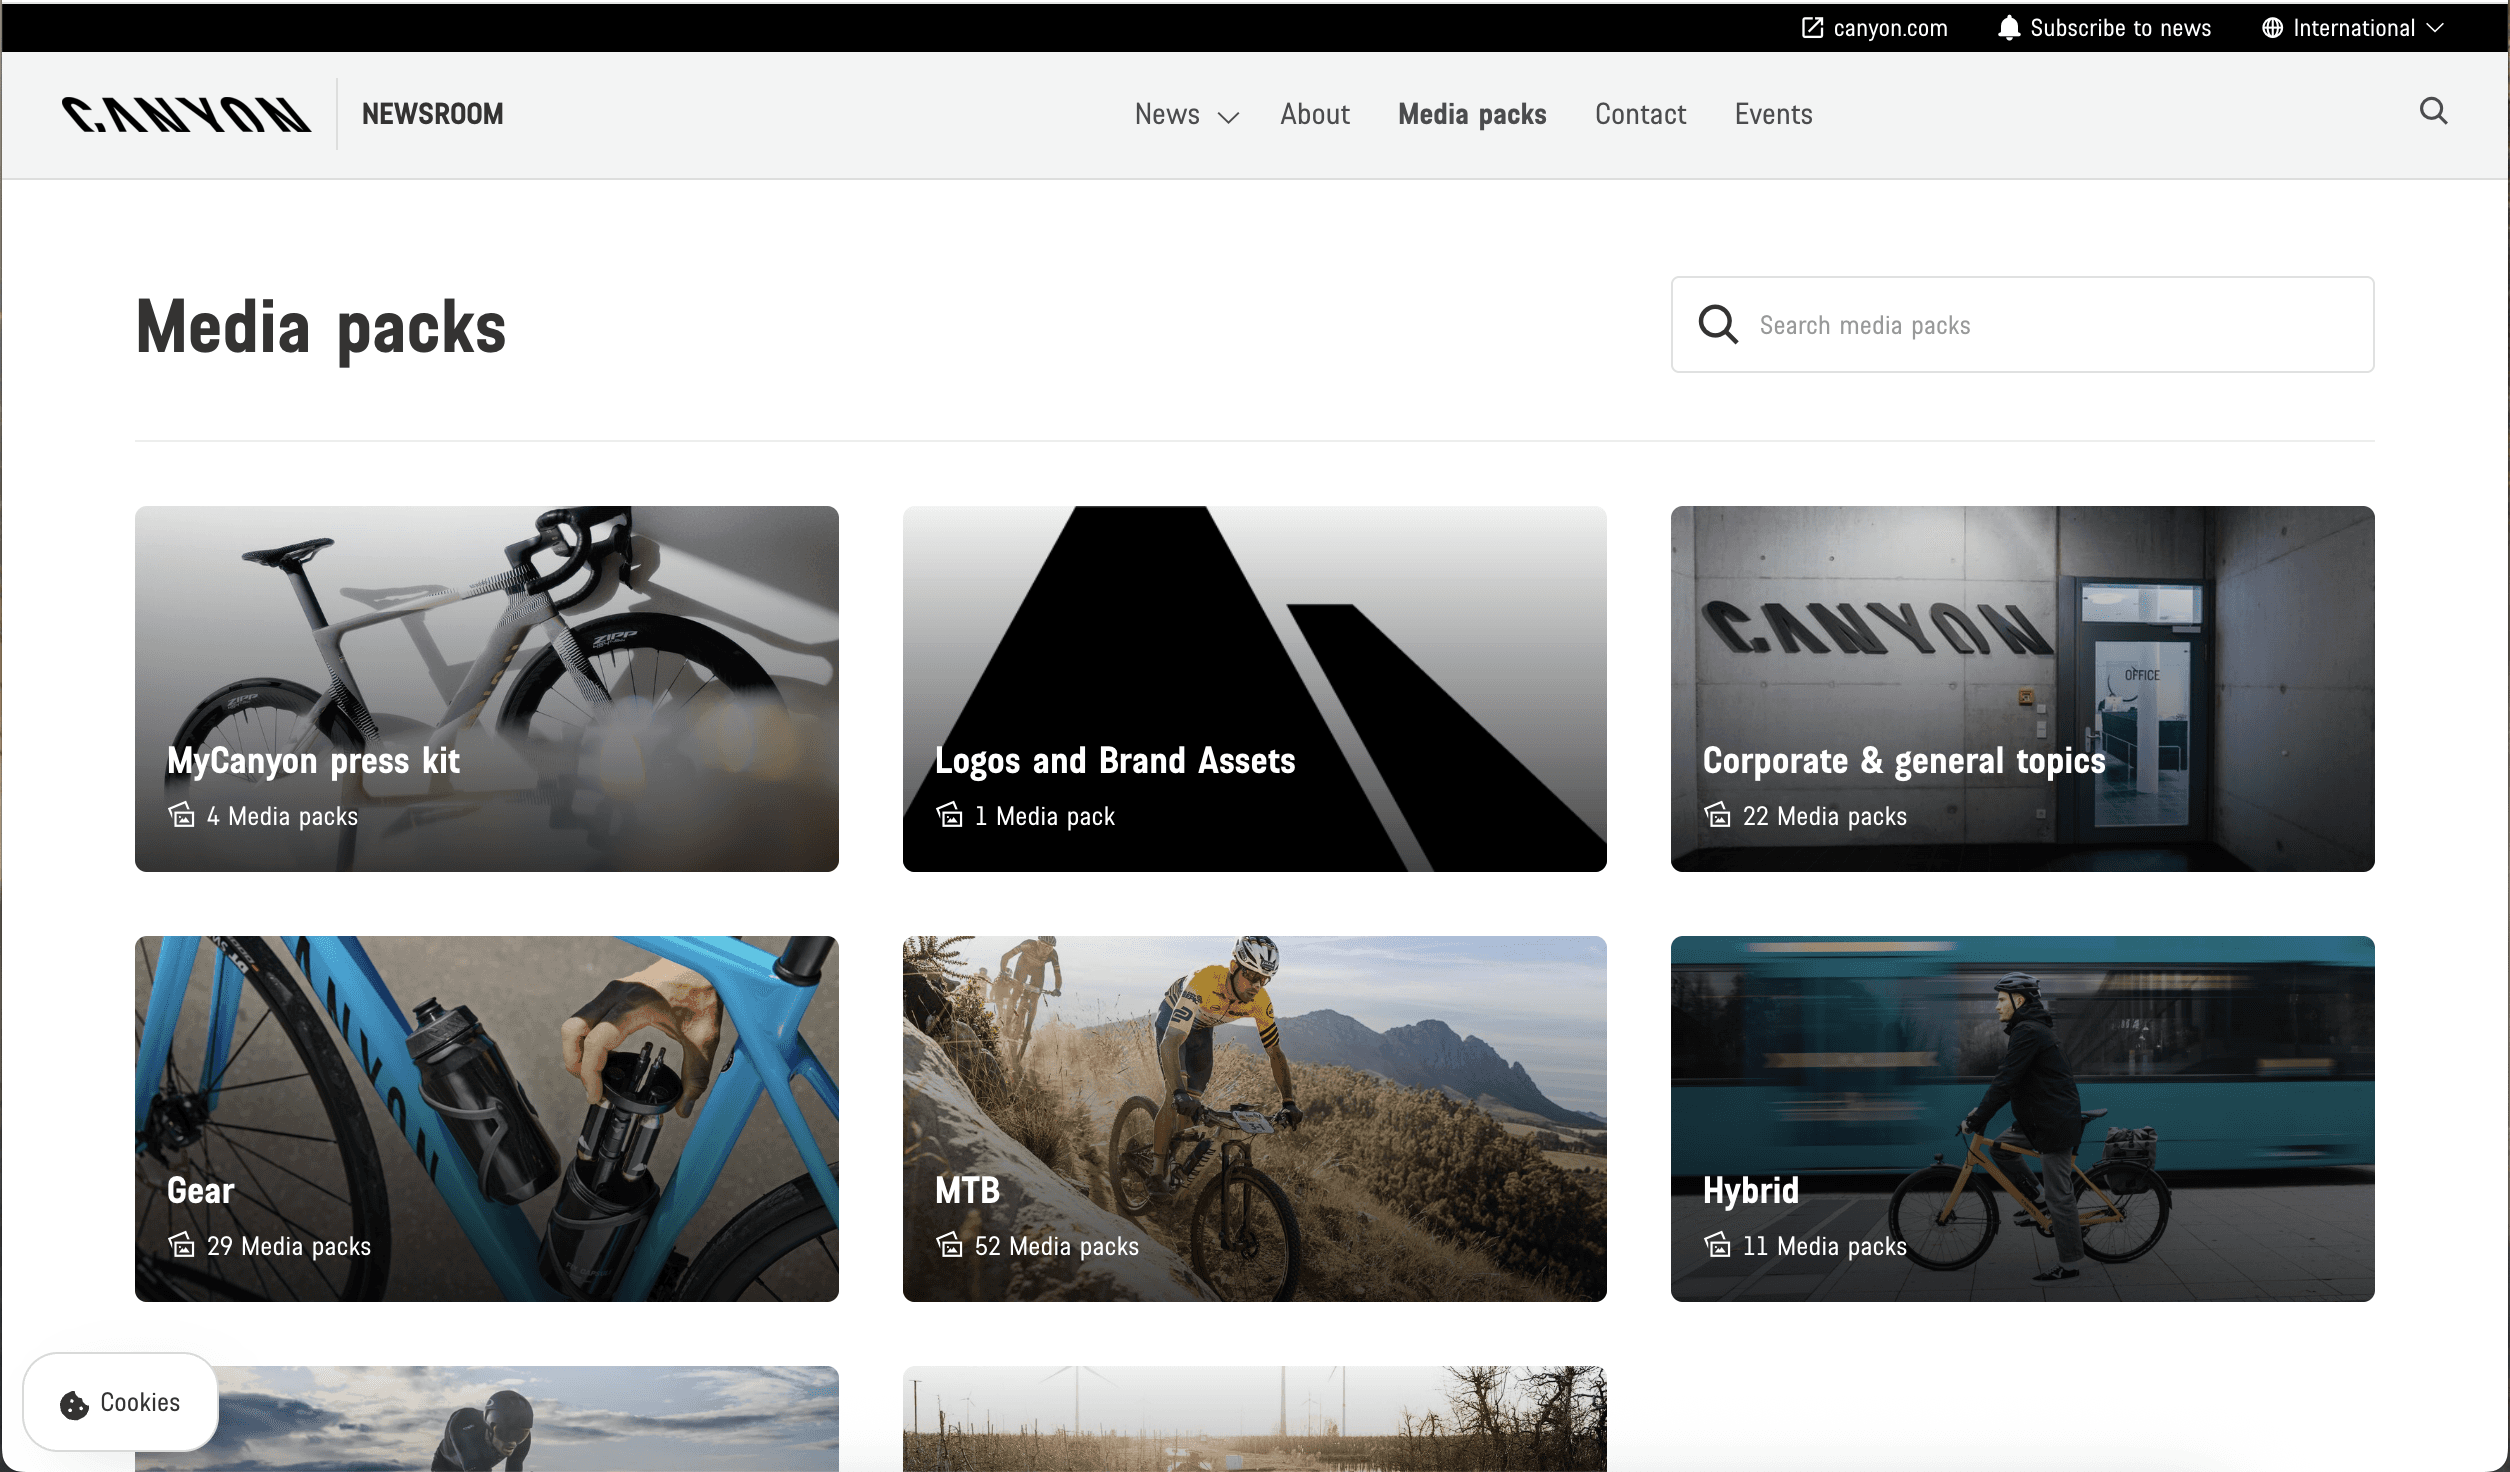Image resolution: width=2510 pixels, height=1472 pixels.
Task: Open the wind turbine landscape card in the bottom row
Action: [x=1254, y=1418]
